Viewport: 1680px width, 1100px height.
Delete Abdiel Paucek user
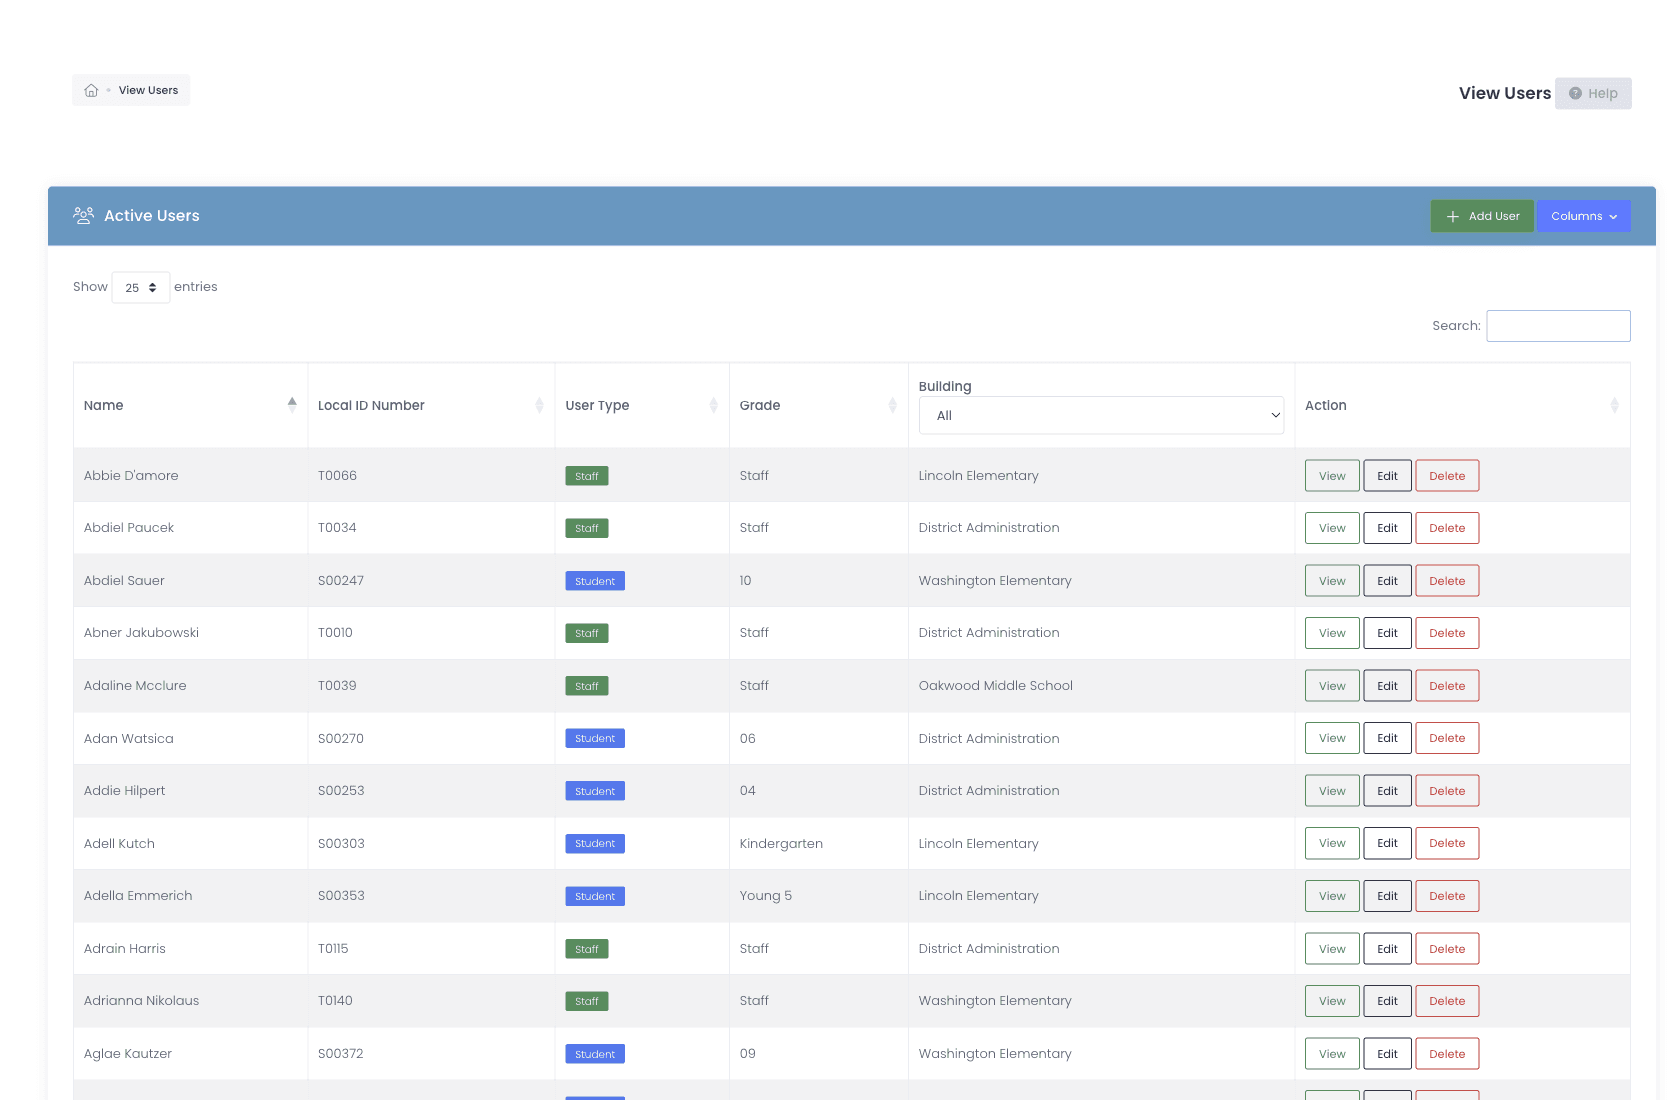click(1447, 528)
